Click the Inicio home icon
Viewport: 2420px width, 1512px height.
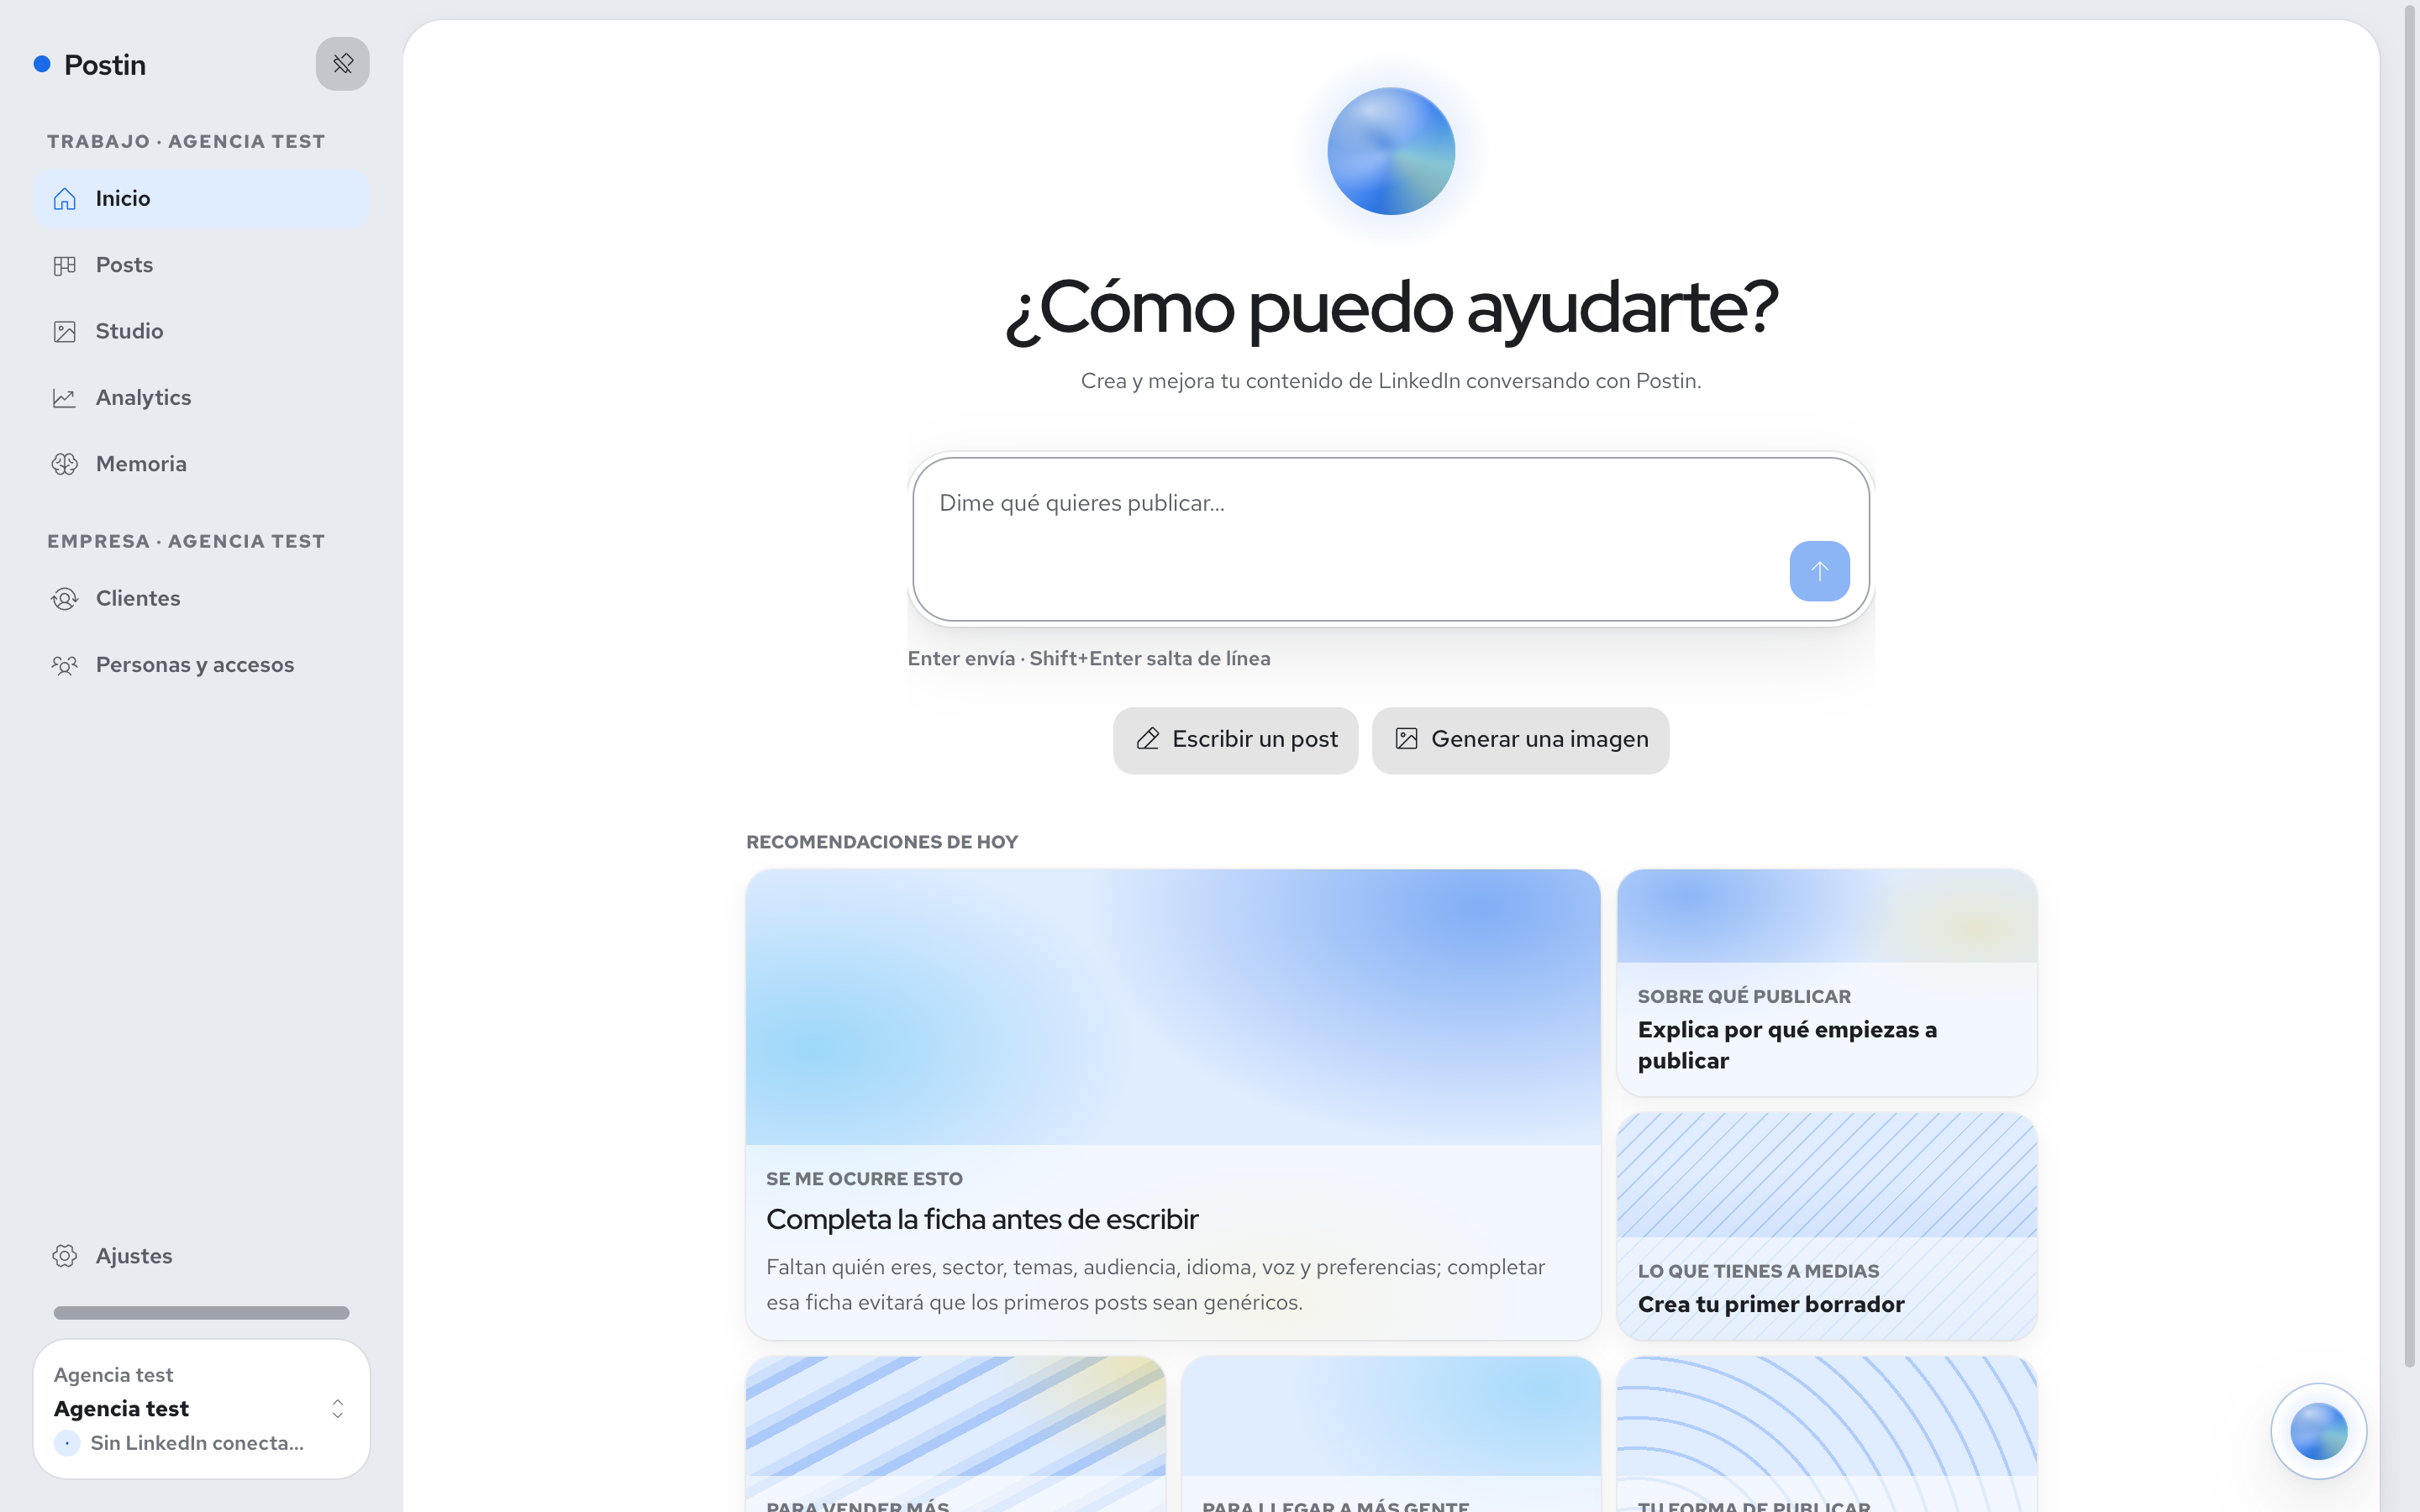click(65, 199)
